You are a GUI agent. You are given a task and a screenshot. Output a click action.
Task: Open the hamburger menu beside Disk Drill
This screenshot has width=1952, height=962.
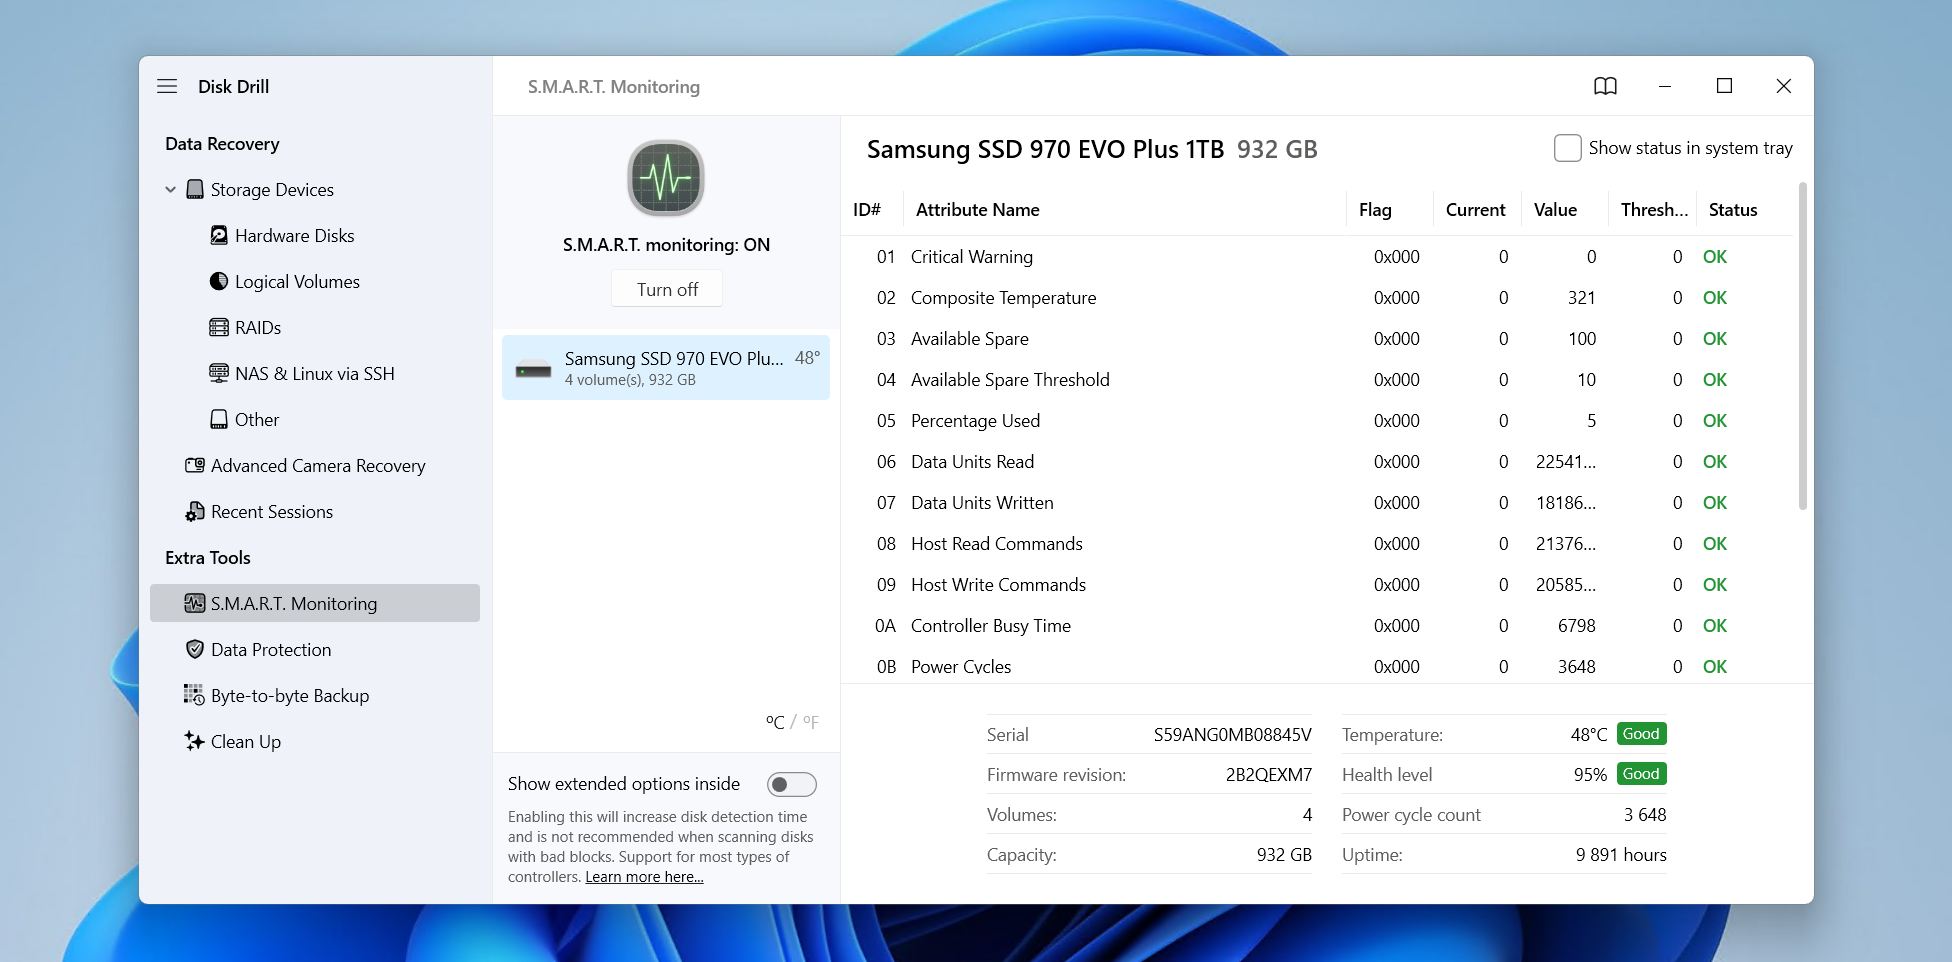click(167, 86)
